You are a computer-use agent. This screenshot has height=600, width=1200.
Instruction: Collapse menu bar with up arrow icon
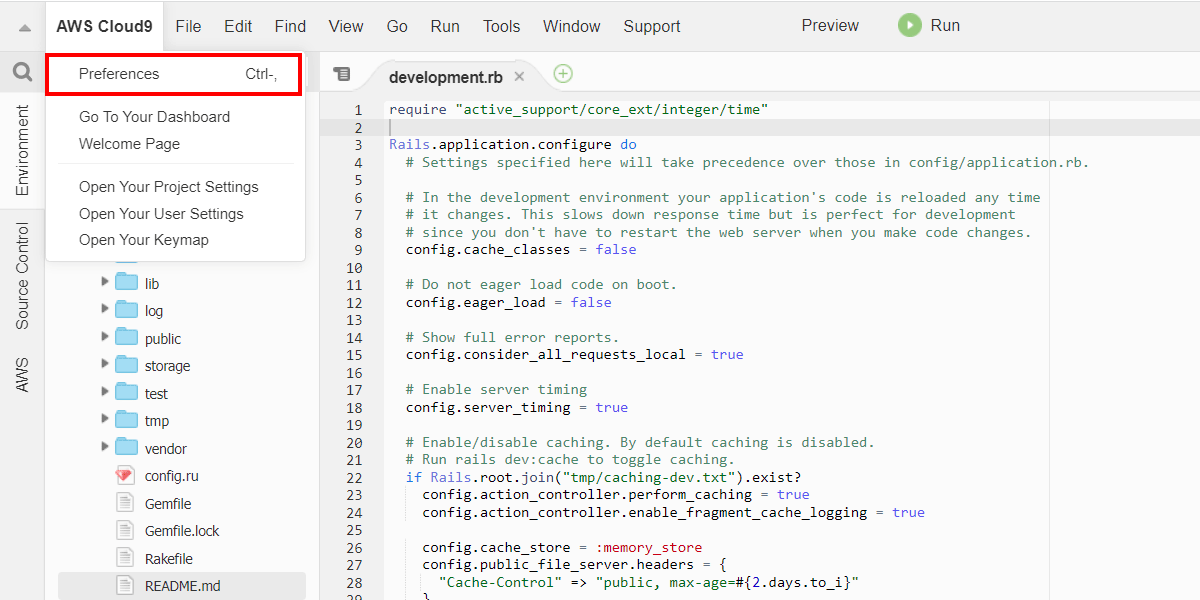click(x=24, y=27)
